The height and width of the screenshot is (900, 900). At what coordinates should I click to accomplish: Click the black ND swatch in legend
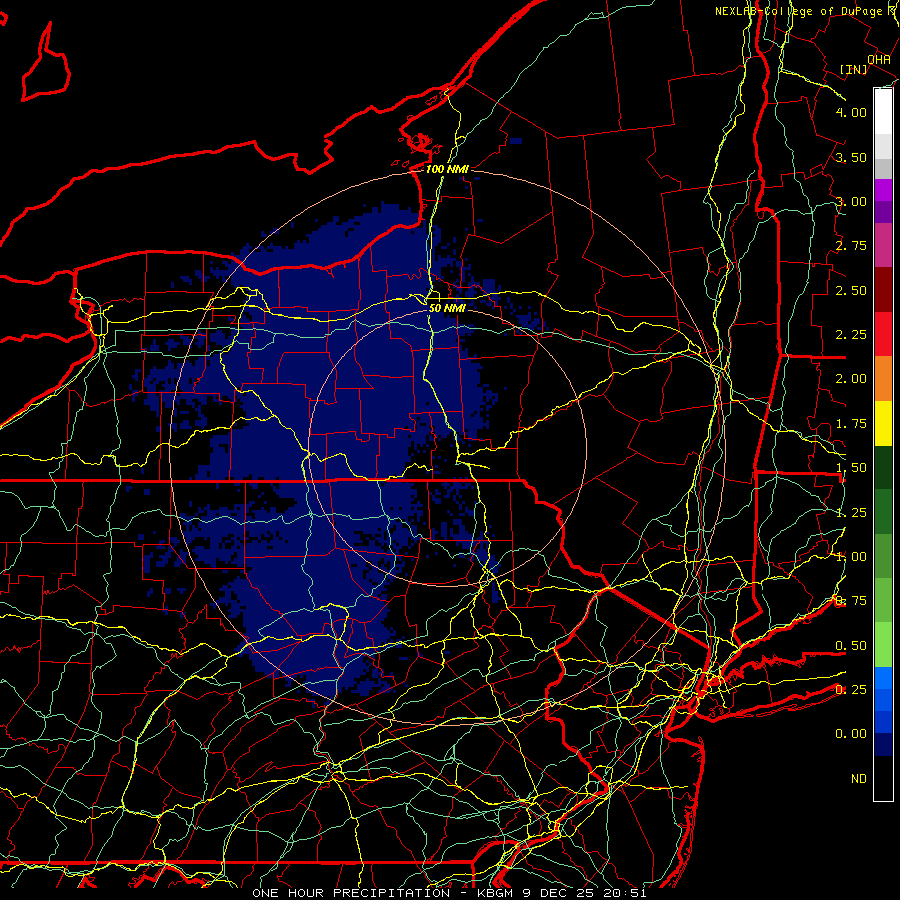point(883,778)
